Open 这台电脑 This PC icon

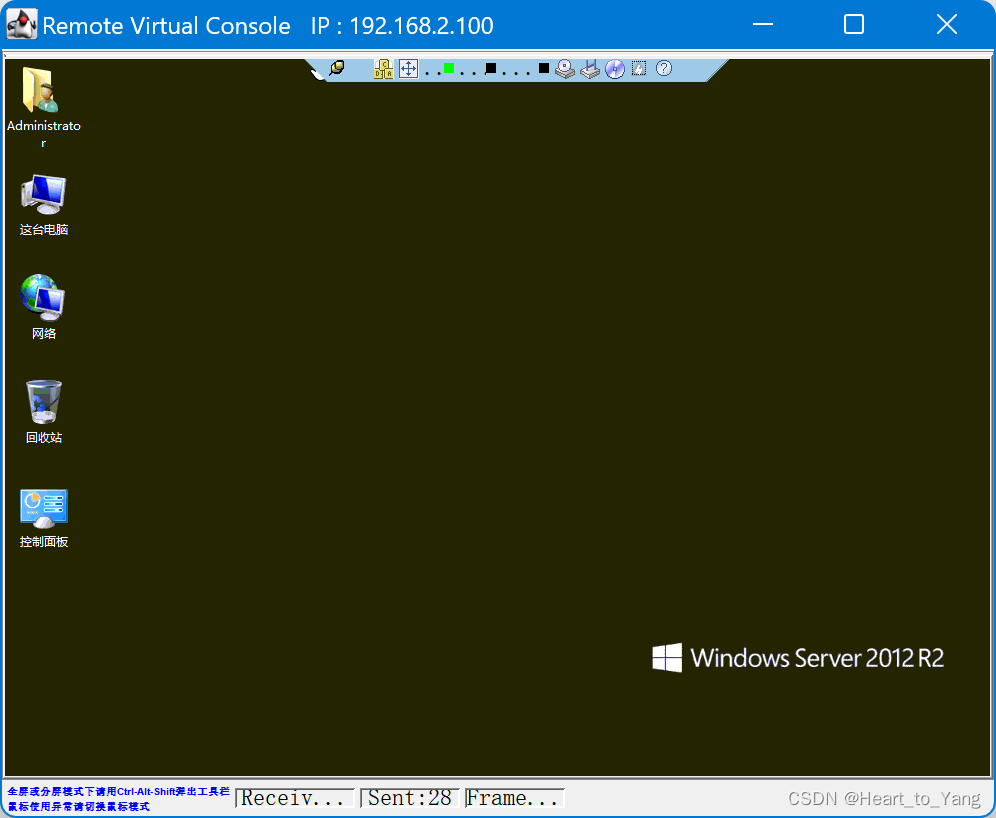tap(43, 194)
